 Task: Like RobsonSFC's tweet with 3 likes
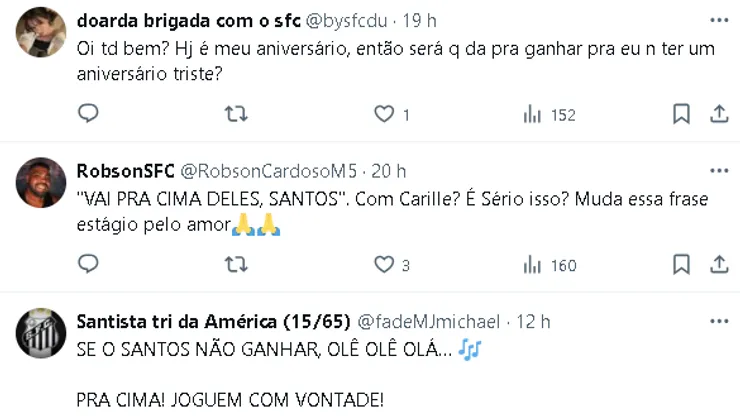pyautogui.click(x=385, y=264)
